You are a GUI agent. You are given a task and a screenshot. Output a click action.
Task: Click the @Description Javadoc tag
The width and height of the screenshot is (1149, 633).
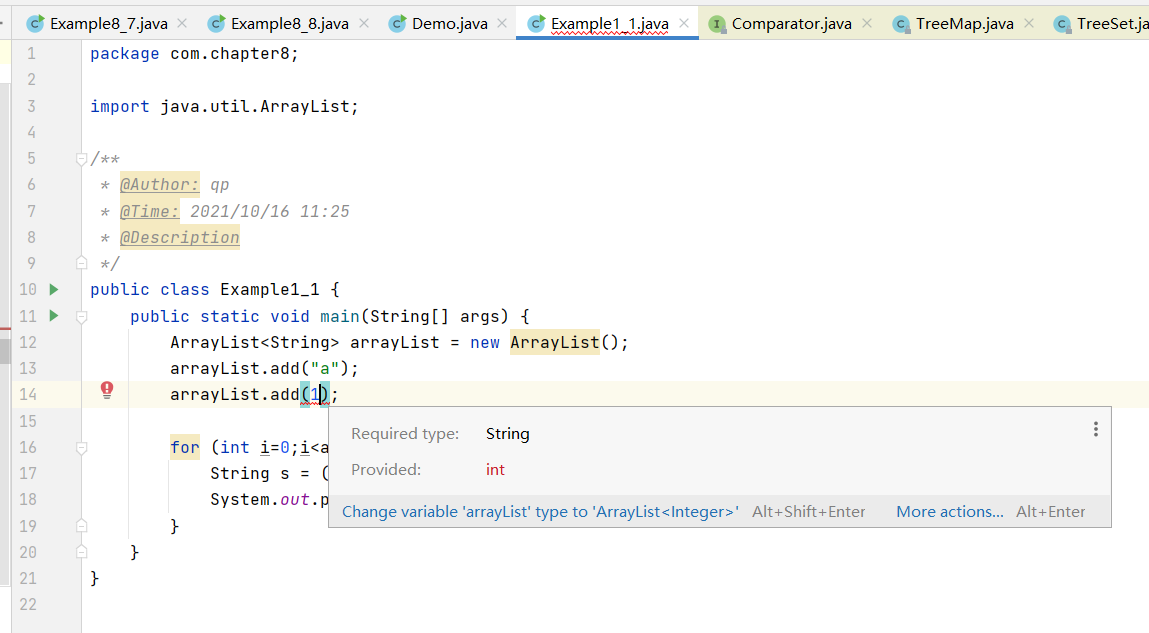180,237
